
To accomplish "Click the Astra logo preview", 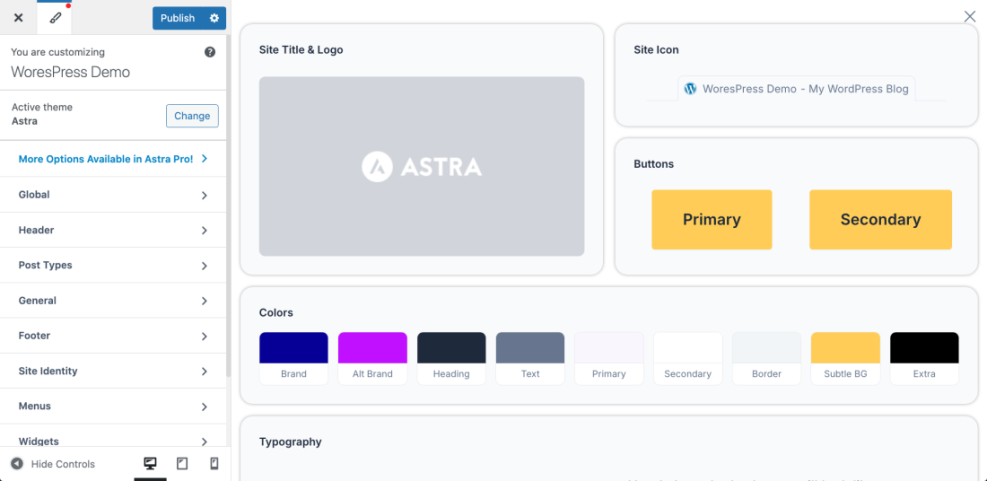I will pos(422,166).
